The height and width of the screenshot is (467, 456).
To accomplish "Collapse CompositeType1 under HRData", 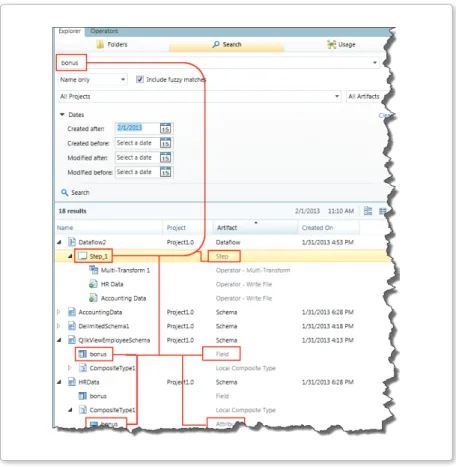I will click(70, 410).
